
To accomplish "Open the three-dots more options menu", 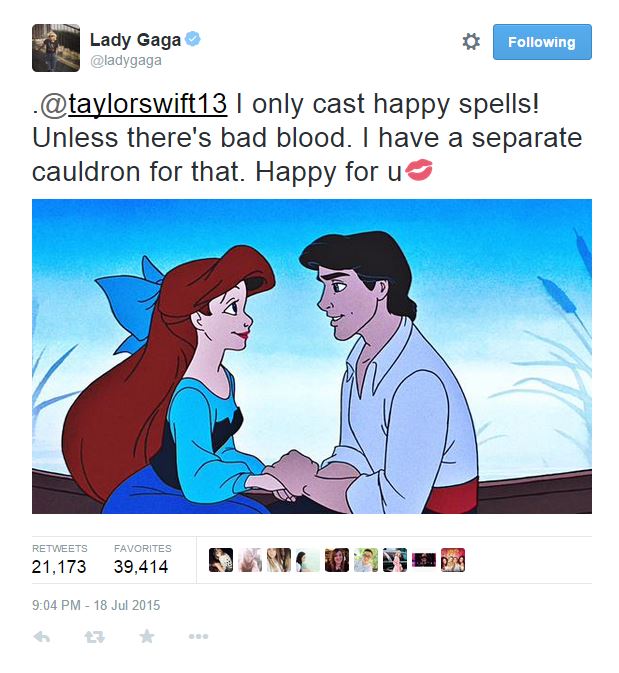I will (198, 637).
